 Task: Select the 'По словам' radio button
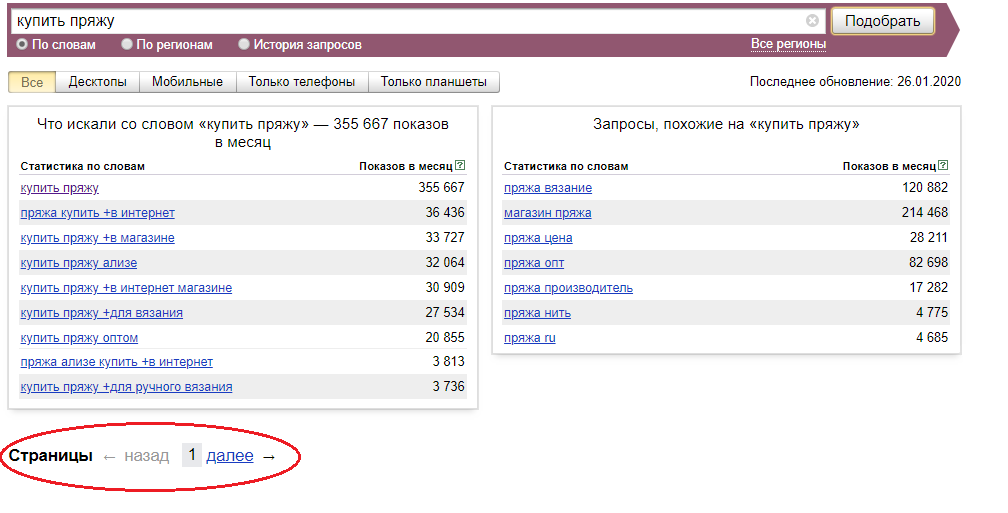click(22, 44)
